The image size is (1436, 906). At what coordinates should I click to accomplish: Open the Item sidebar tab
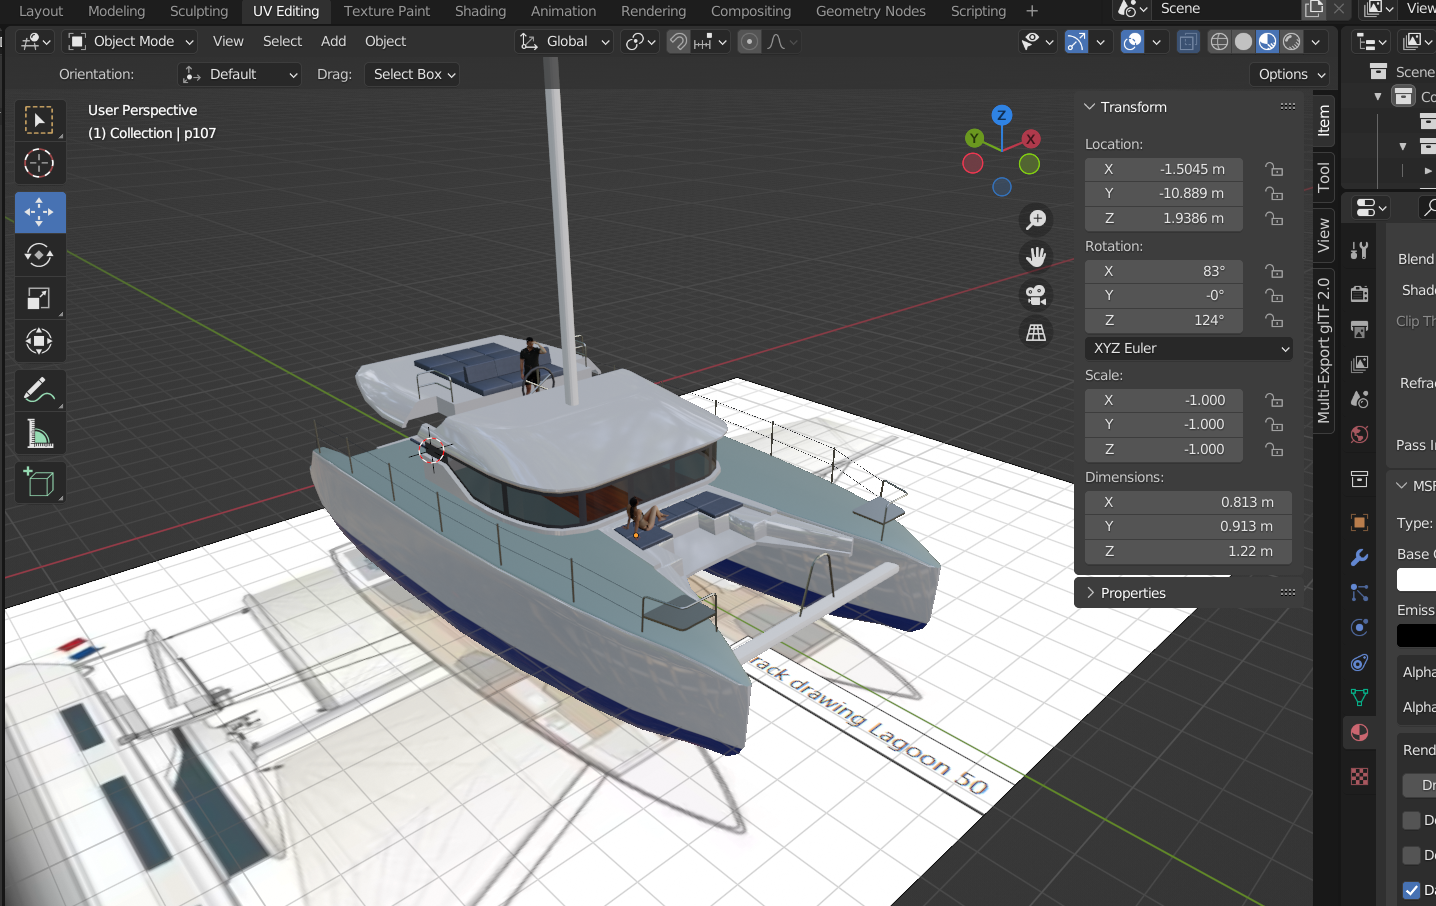click(1324, 121)
